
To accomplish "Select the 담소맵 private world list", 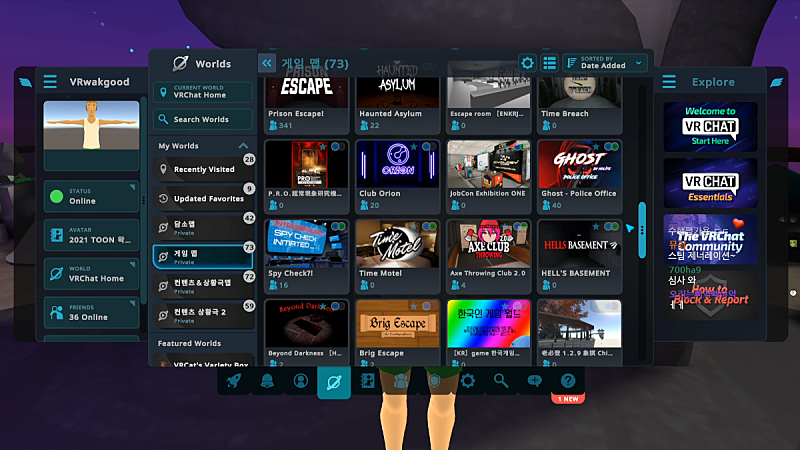I will [x=203, y=228].
